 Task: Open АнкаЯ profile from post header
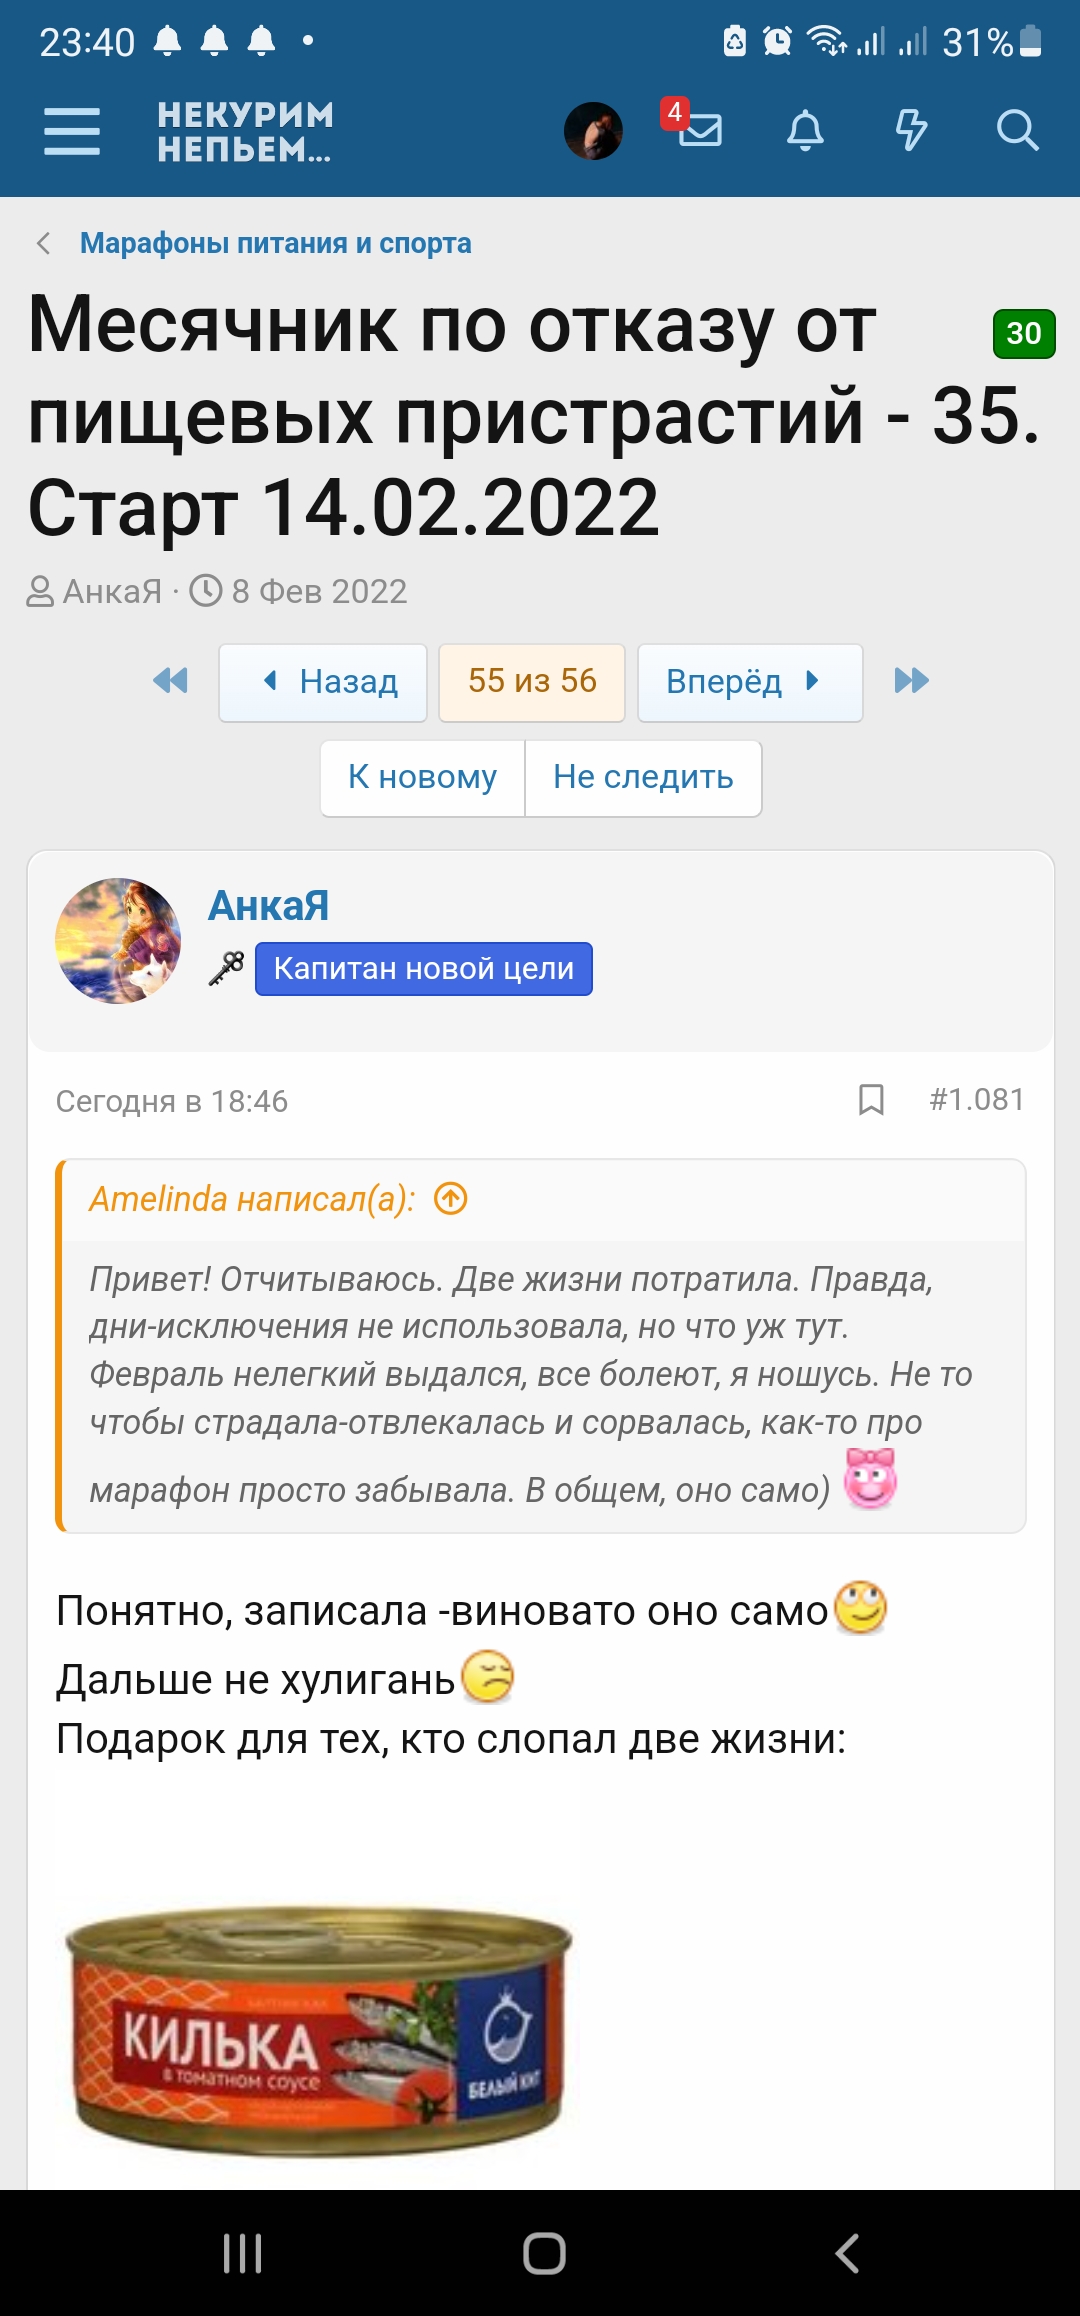268,906
